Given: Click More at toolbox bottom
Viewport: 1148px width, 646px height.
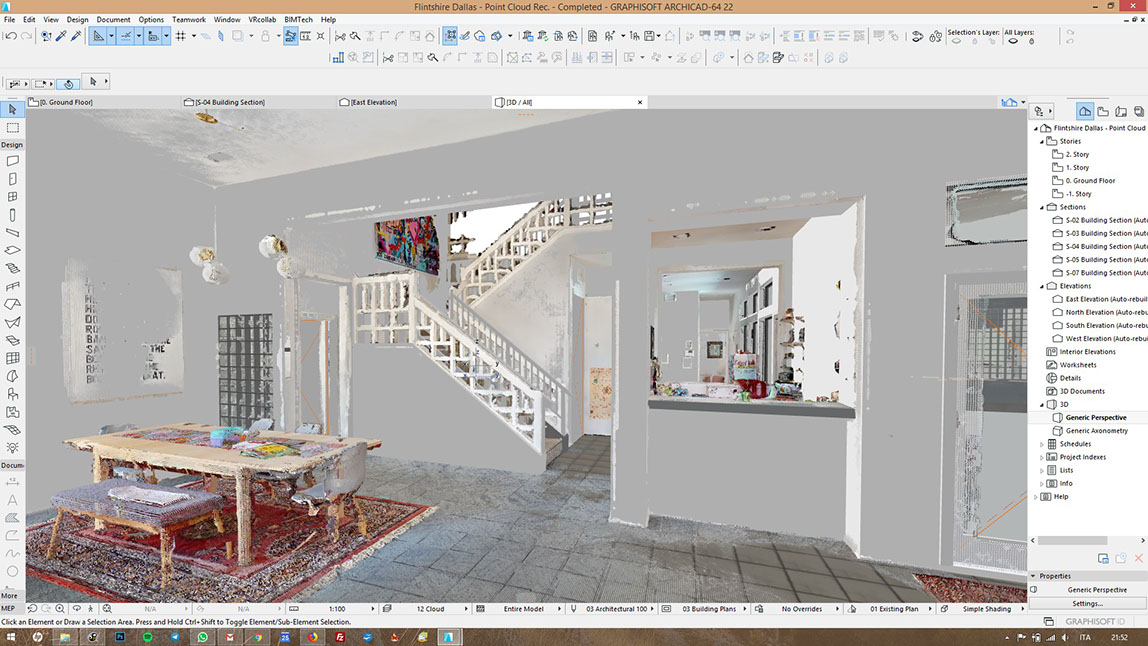Looking at the screenshot, I should [9, 596].
